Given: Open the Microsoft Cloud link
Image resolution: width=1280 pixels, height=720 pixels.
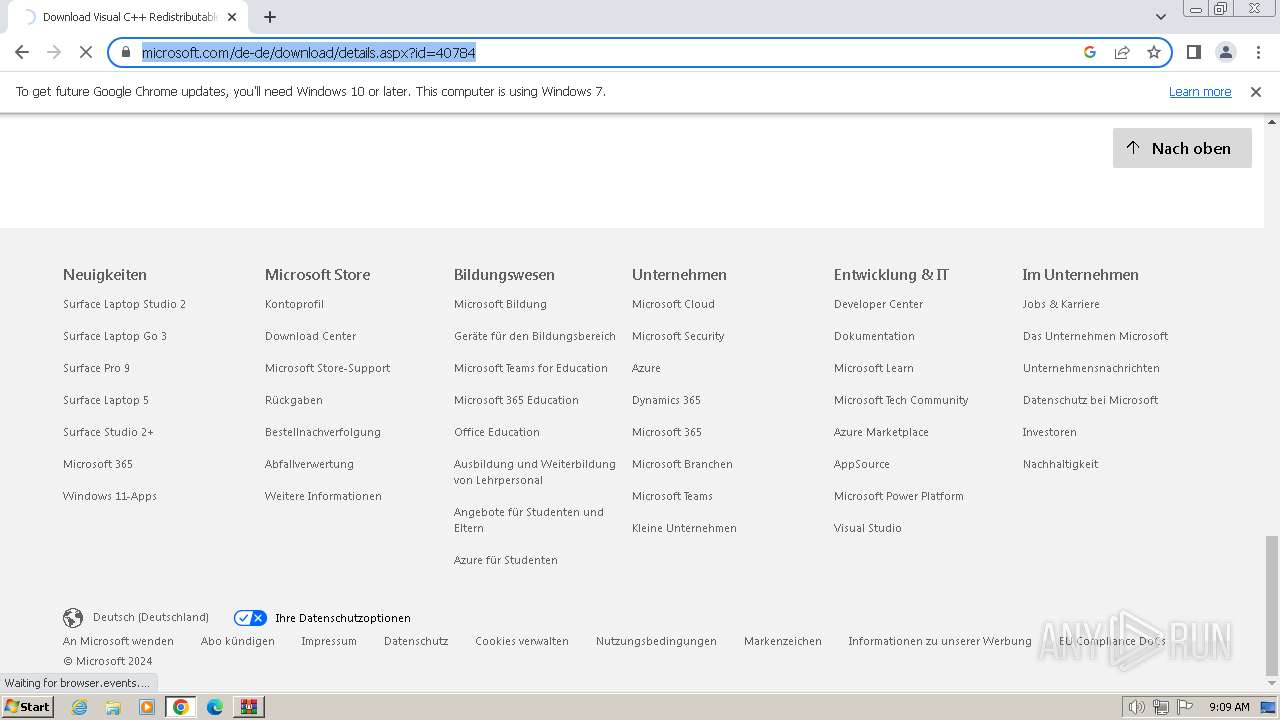Looking at the screenshot, I should [x=673, y=304].
